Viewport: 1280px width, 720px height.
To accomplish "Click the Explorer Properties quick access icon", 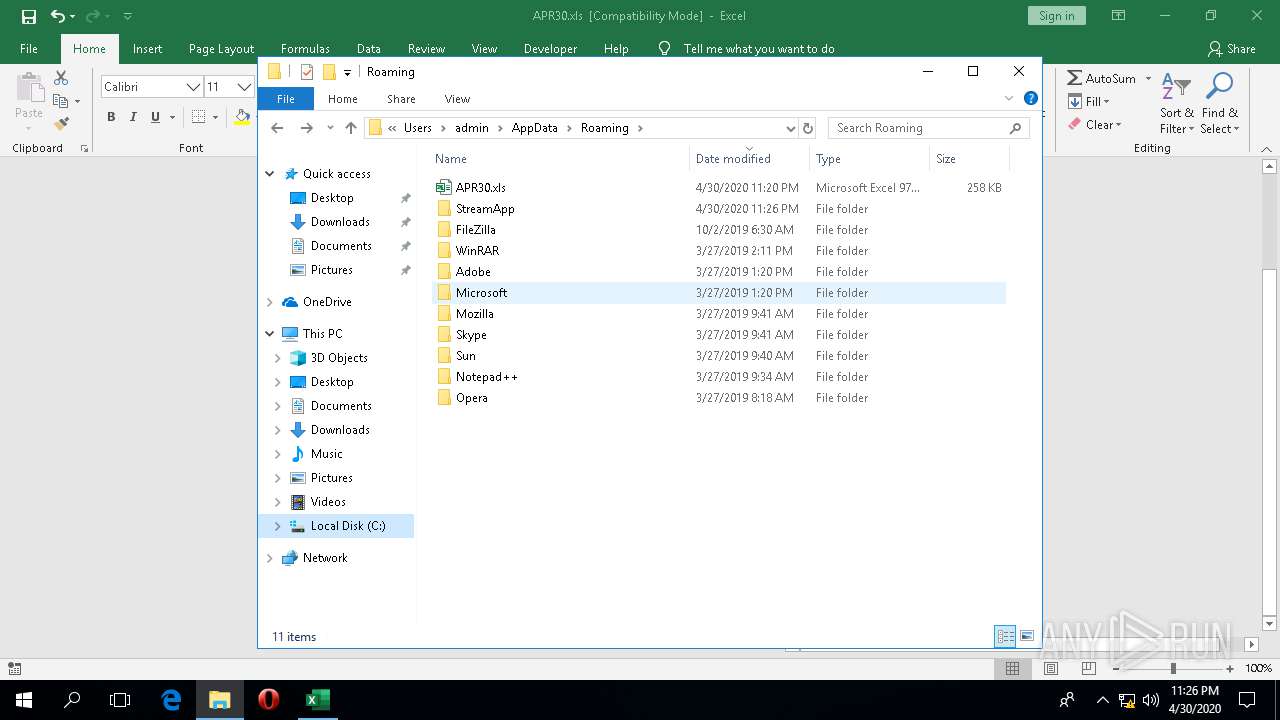I will click(x=307, y=72).
